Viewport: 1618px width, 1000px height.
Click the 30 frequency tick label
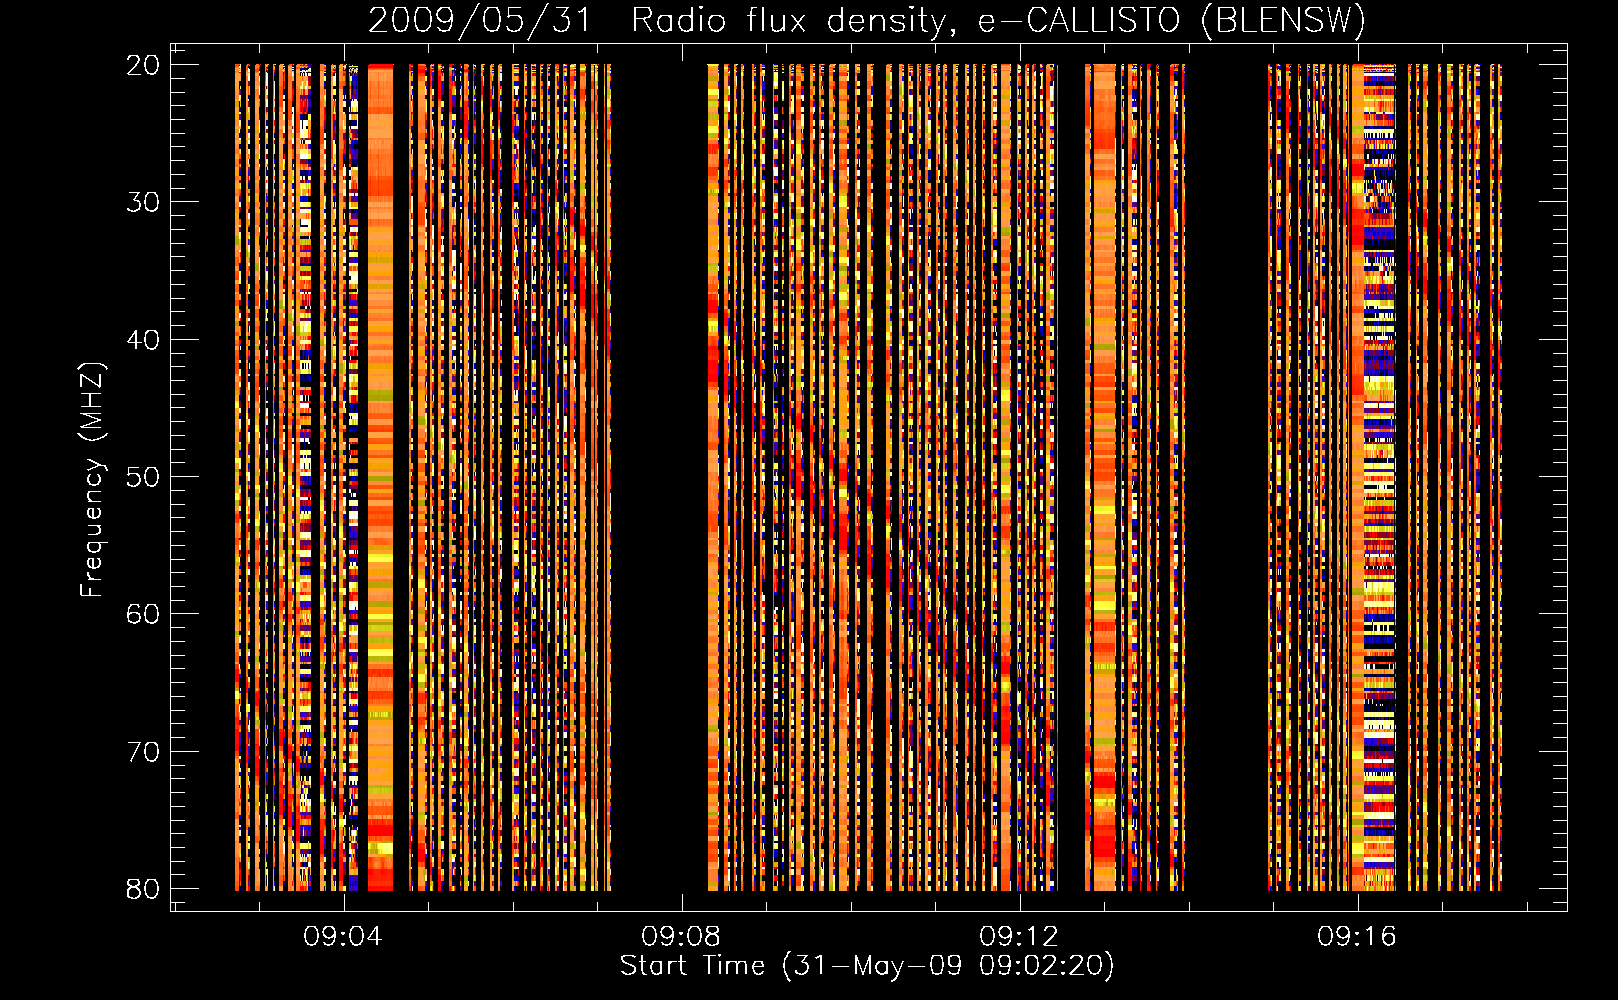point(143,202)
